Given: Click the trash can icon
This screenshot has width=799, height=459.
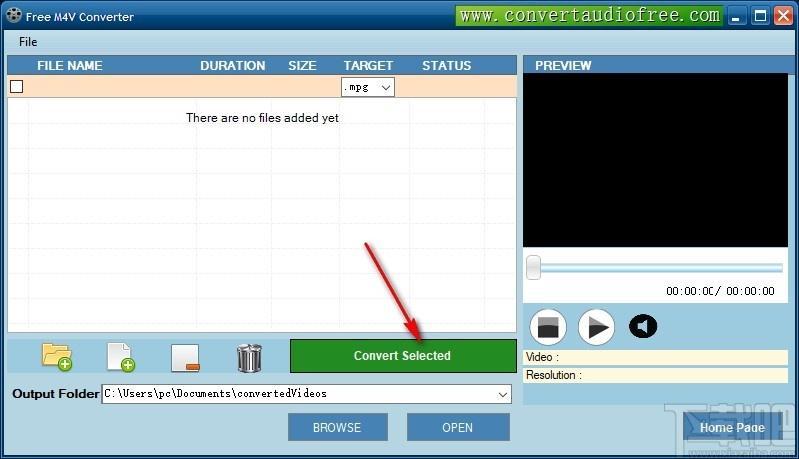Looking at the screenshot, I should 249,358.
